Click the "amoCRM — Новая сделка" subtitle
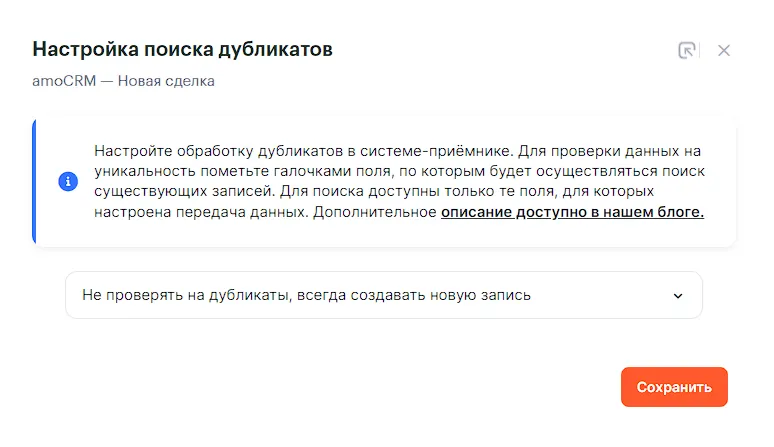 (124, 81)
